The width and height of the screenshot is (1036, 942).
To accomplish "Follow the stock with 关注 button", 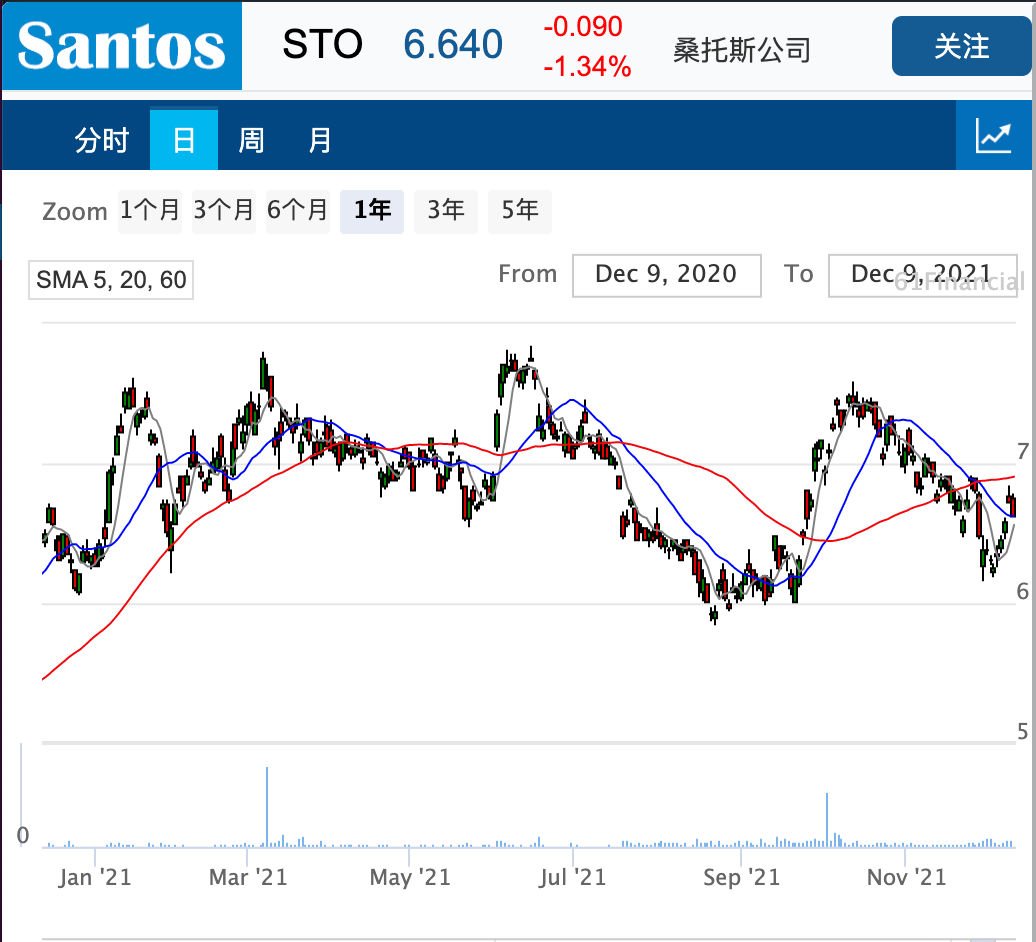I will 961,46.
